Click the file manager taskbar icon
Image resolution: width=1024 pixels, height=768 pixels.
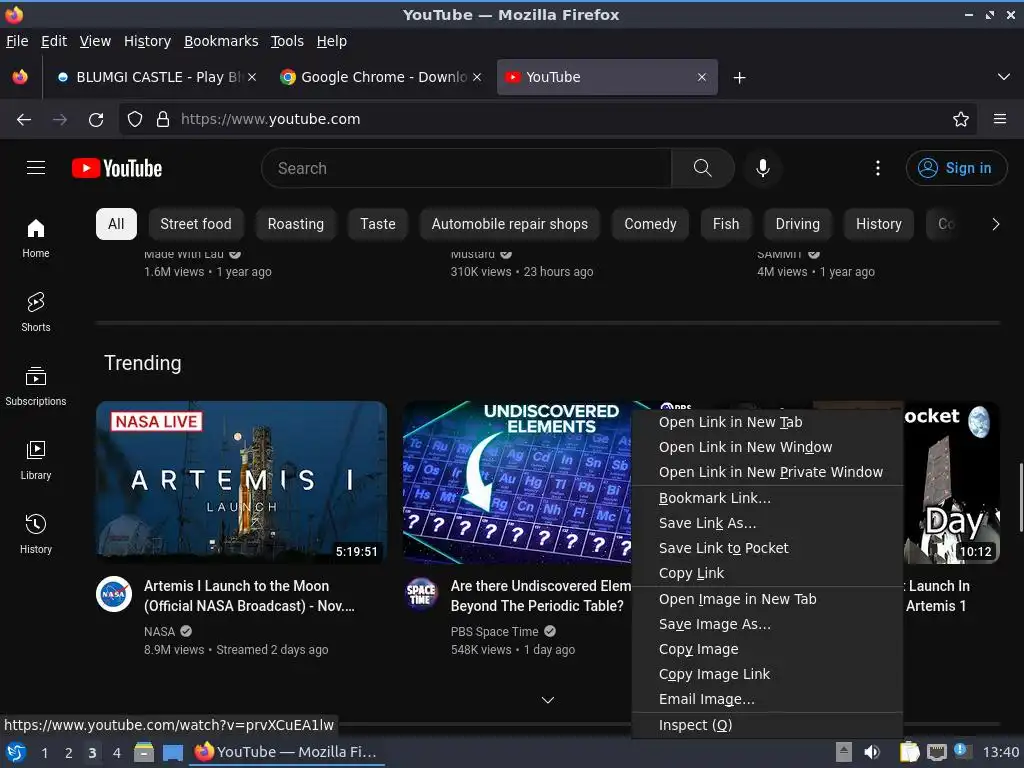point(144,752)
